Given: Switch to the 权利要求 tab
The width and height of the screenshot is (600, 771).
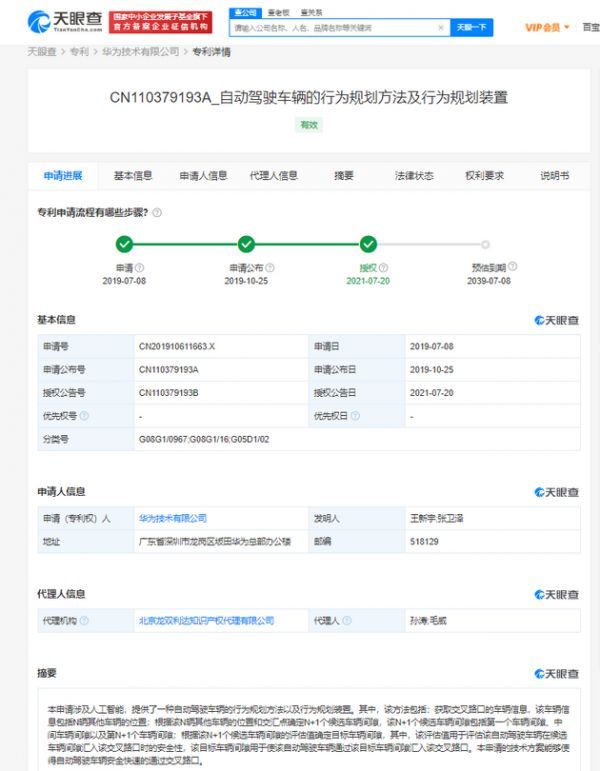Looking at the screenshot, I should tap(484, 176).
